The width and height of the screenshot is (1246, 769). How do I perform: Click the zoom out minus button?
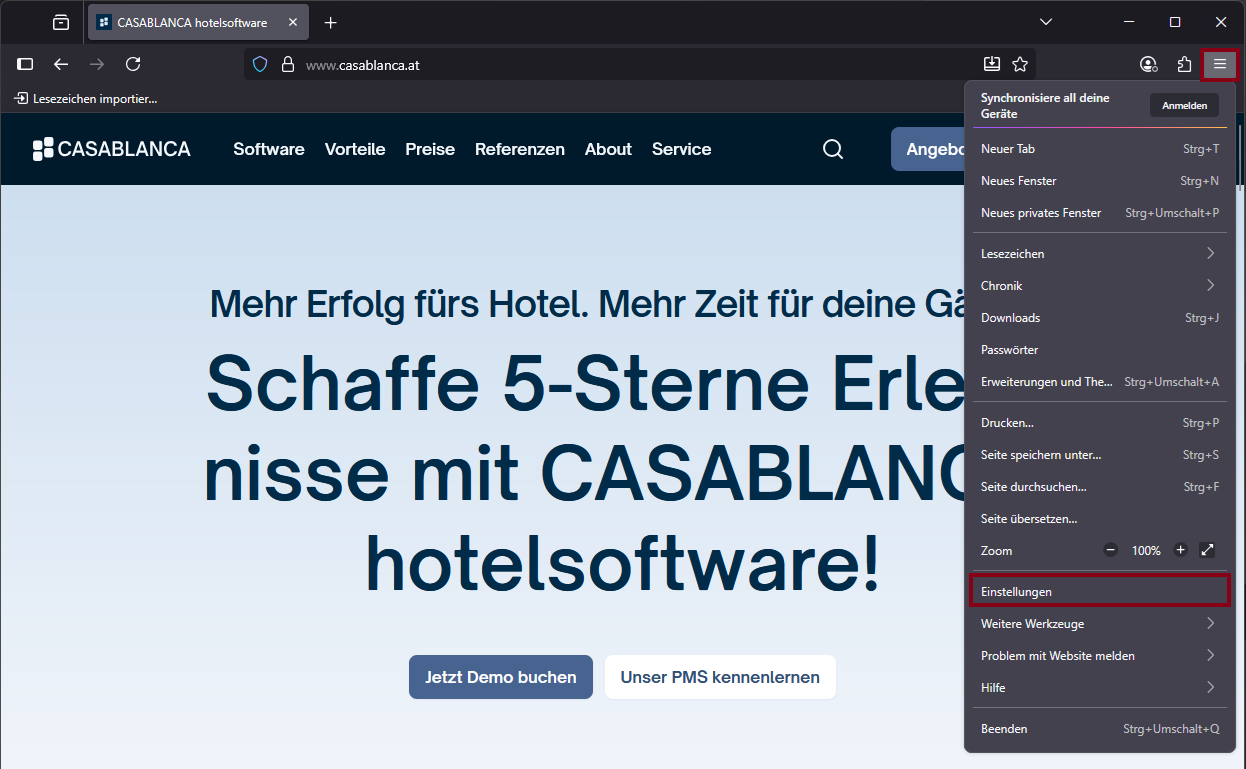point(1111,550)
